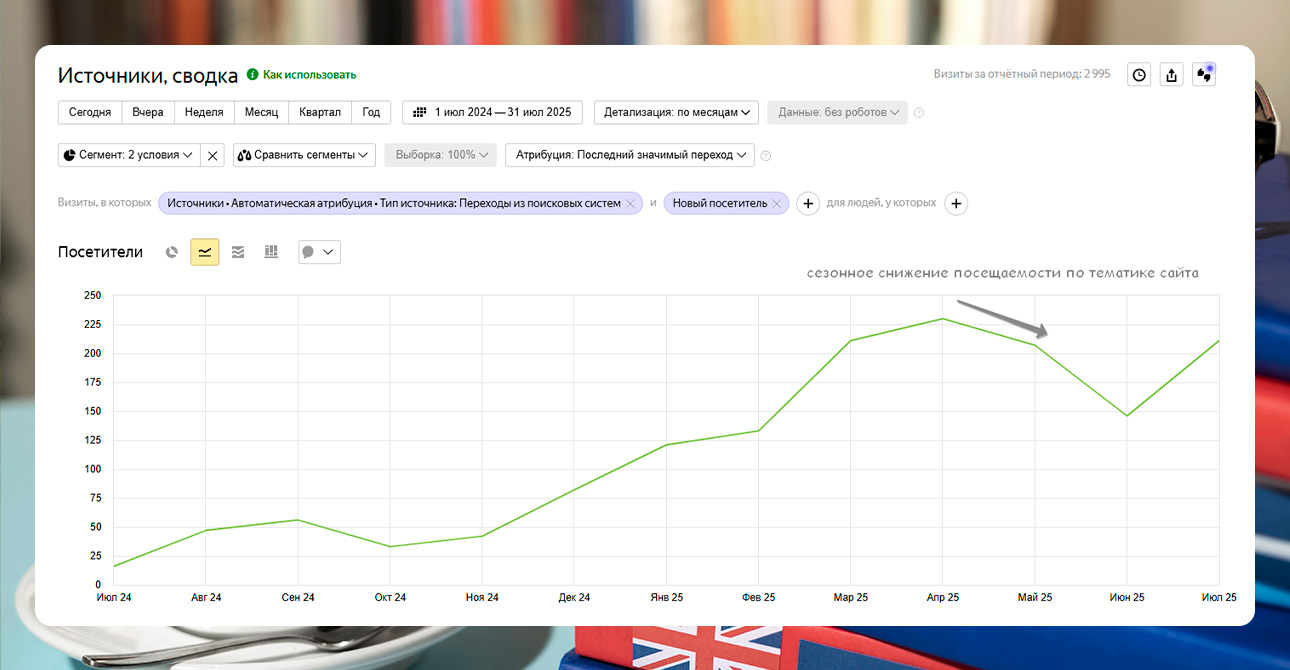
Task: Select the line chart view icon
Action: [205, 252]
